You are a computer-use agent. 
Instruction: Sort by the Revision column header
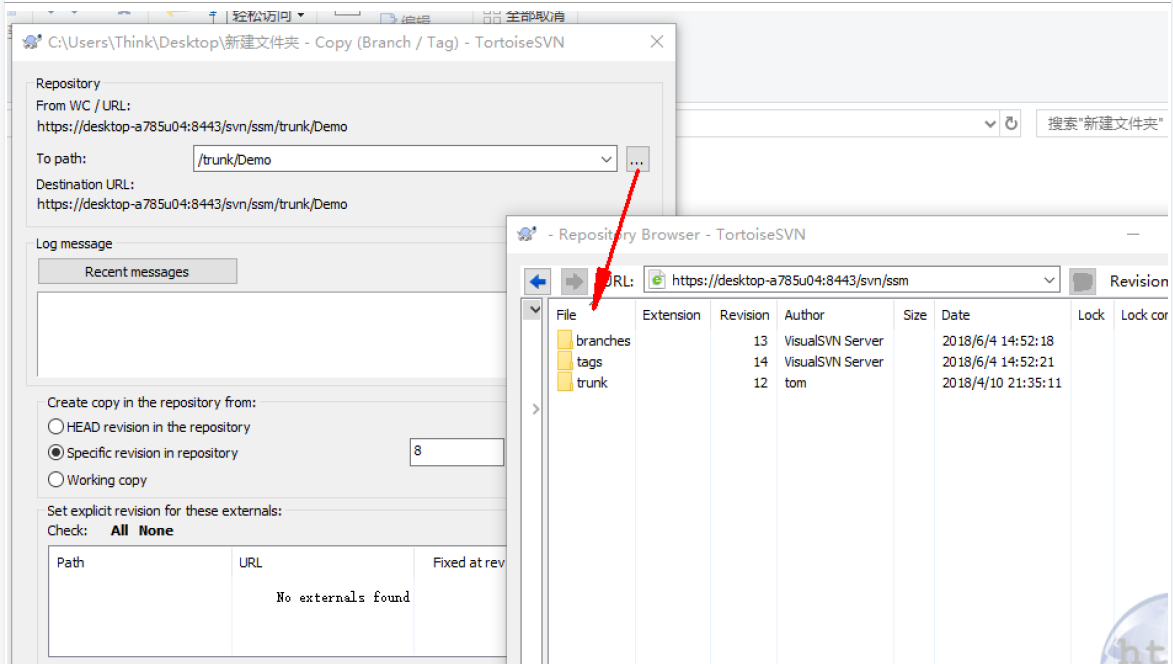coord(744,315)
